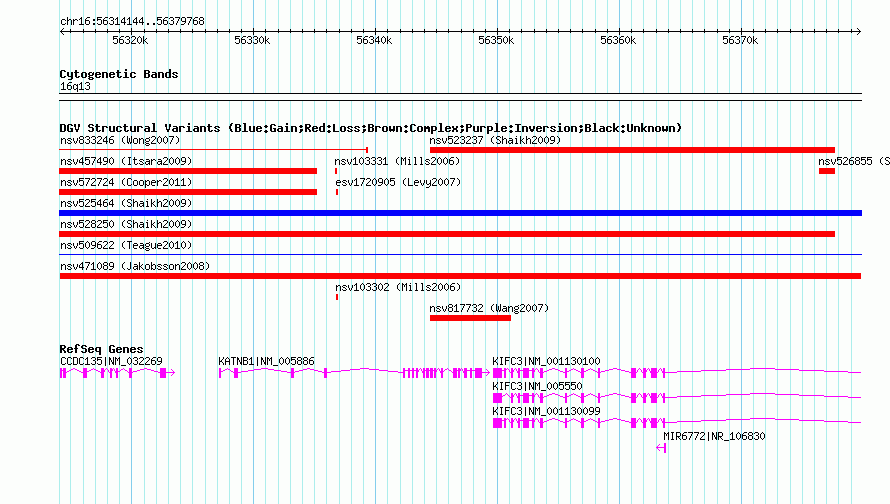Click the 56360k ruler tick label
Image resolution: width=890 pixels, height=504 pixels.
tap(618, 40)
